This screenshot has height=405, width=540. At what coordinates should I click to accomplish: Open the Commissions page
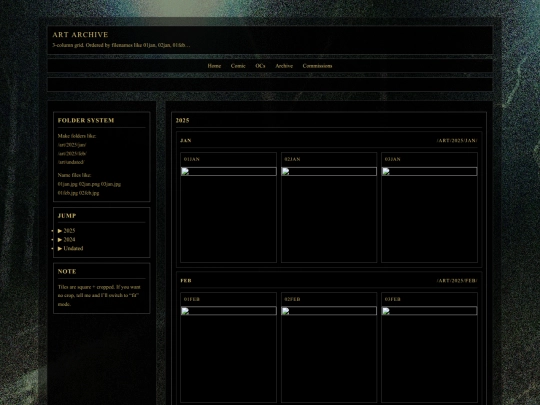[317, 66]
